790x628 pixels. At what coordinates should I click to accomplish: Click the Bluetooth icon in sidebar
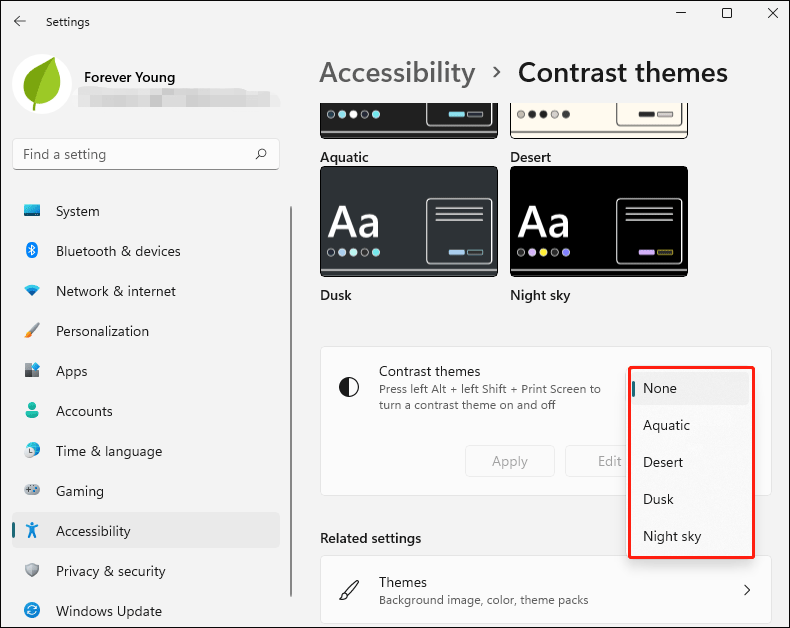coord(32,250)
